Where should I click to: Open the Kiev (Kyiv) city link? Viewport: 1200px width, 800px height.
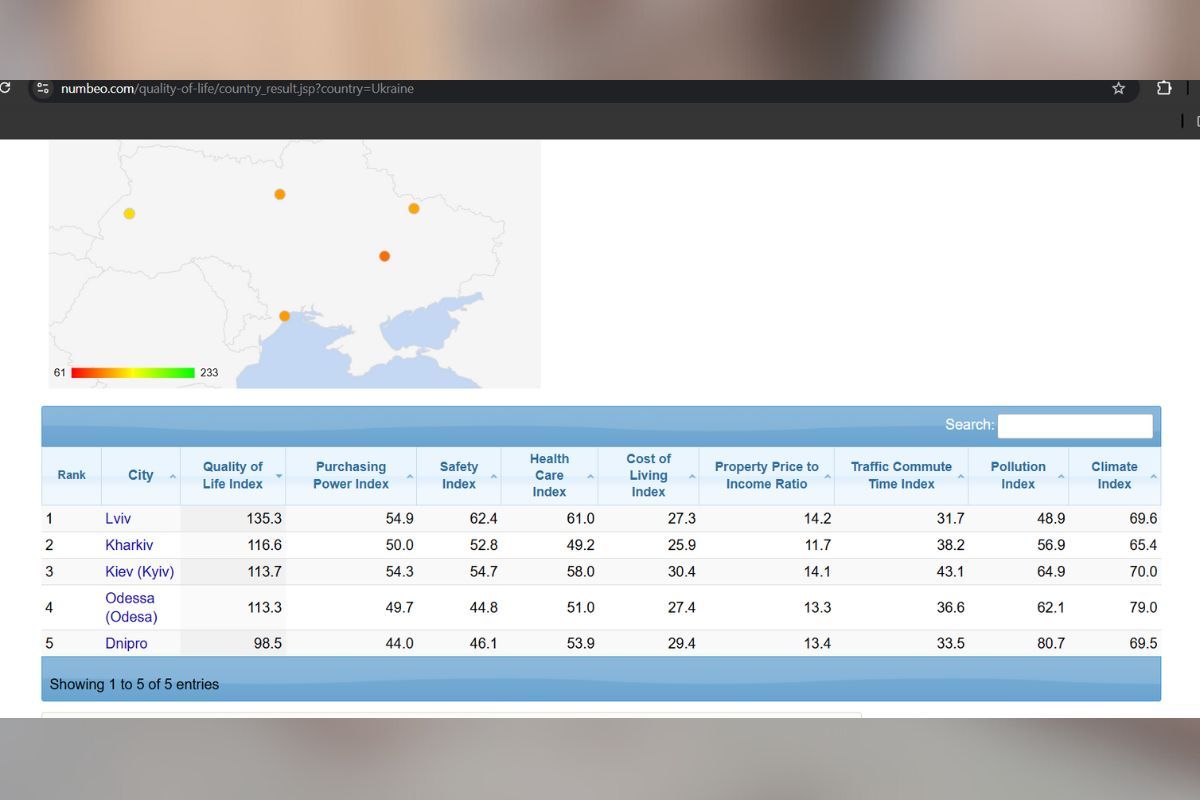pyautogui.click(x=139, y=572)
